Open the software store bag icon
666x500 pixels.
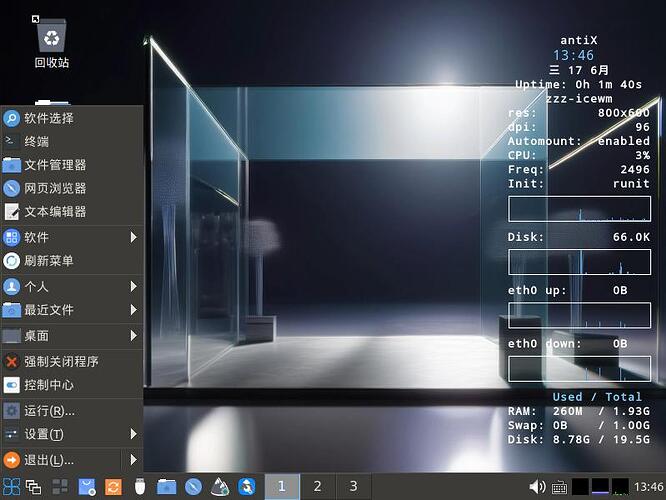(87, 487)
